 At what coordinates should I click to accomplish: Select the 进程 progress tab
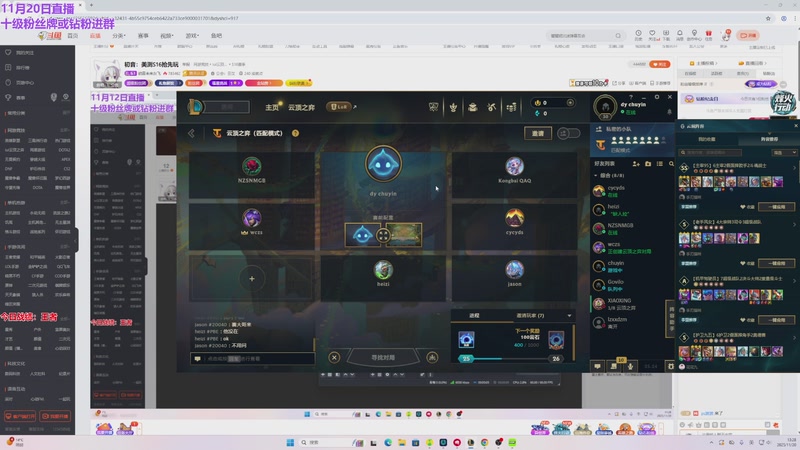coord(474,316)
